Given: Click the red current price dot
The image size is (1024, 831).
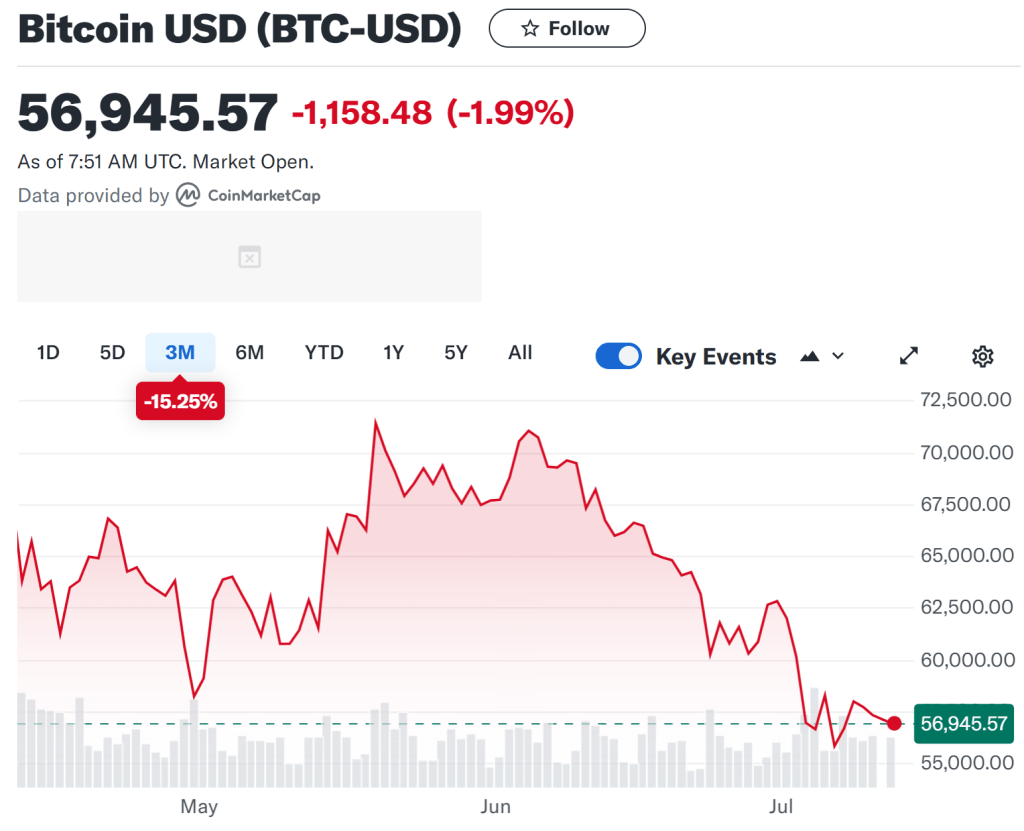Looking at the screenshot, I should [x=894, y=723].
